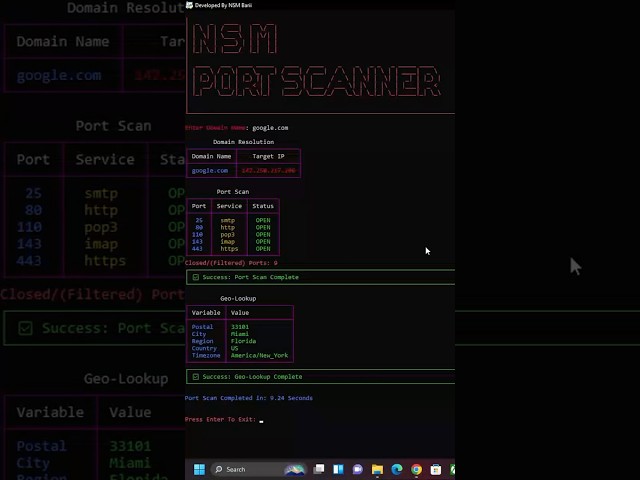This screenshot has height=480, width=640.
Task: Click the 'smtp' service entry
Action: pyautogui.click(x=228, y=220)
